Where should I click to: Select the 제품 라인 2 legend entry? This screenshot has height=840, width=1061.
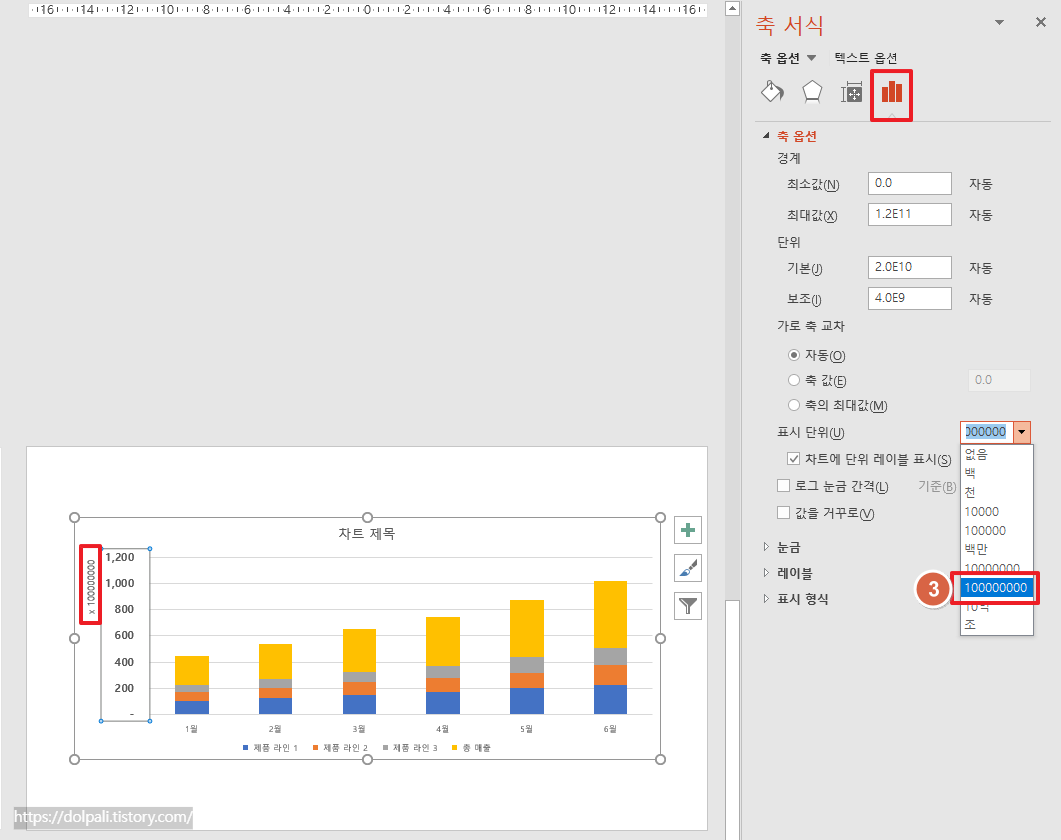pyautogui.click(x=340, y=748)
